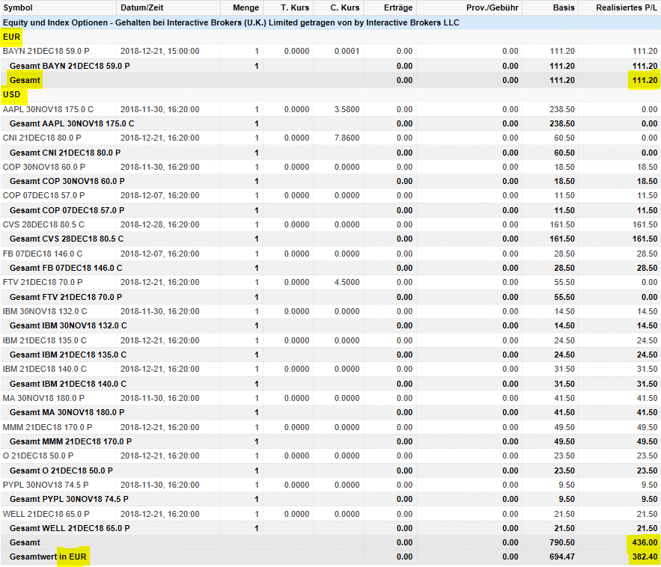Click the Erträge column header
The height and width of the screenshot is (567, 661).
click(x=398, y=8)
